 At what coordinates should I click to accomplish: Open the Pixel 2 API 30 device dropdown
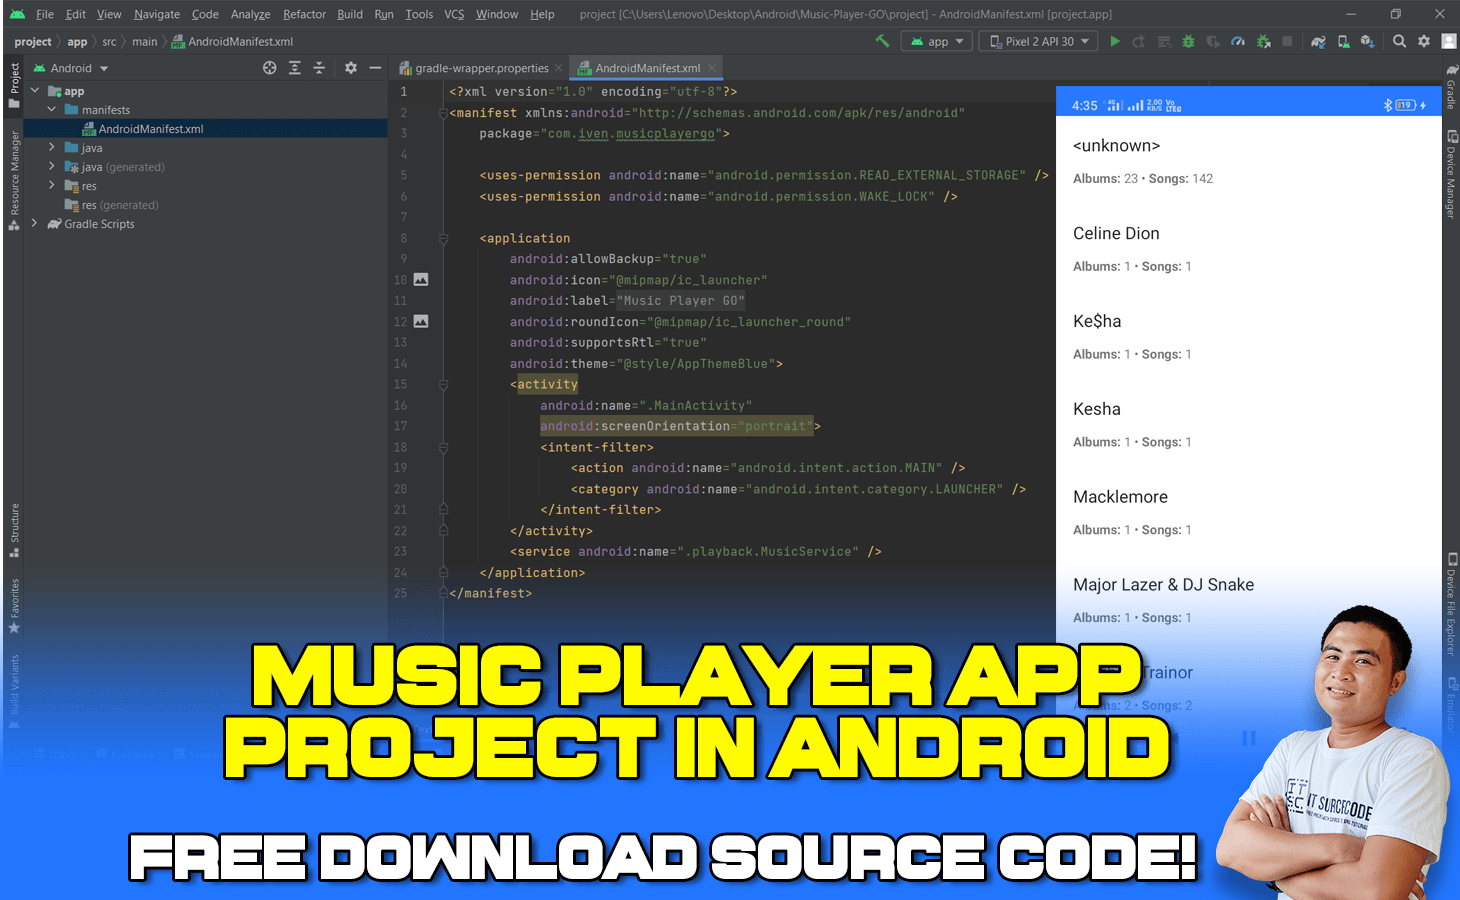coord(1038,41)
